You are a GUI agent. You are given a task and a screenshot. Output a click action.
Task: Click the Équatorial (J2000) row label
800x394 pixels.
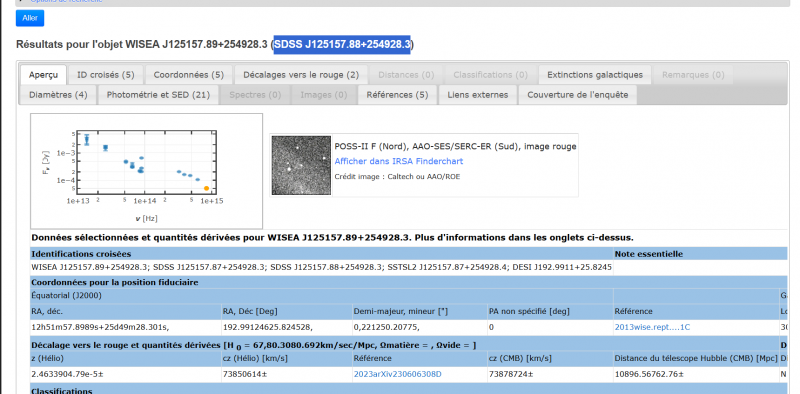point(66,296)
